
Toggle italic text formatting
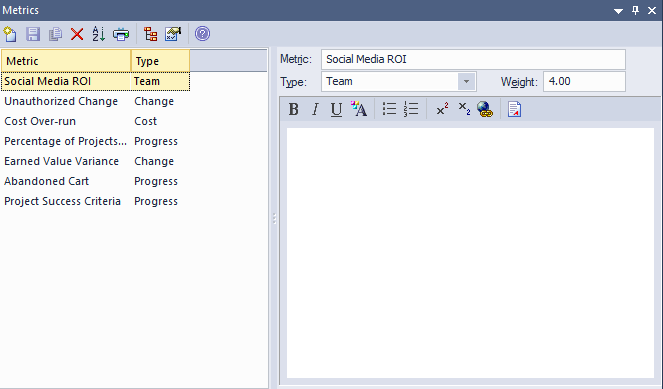[315, 110]
